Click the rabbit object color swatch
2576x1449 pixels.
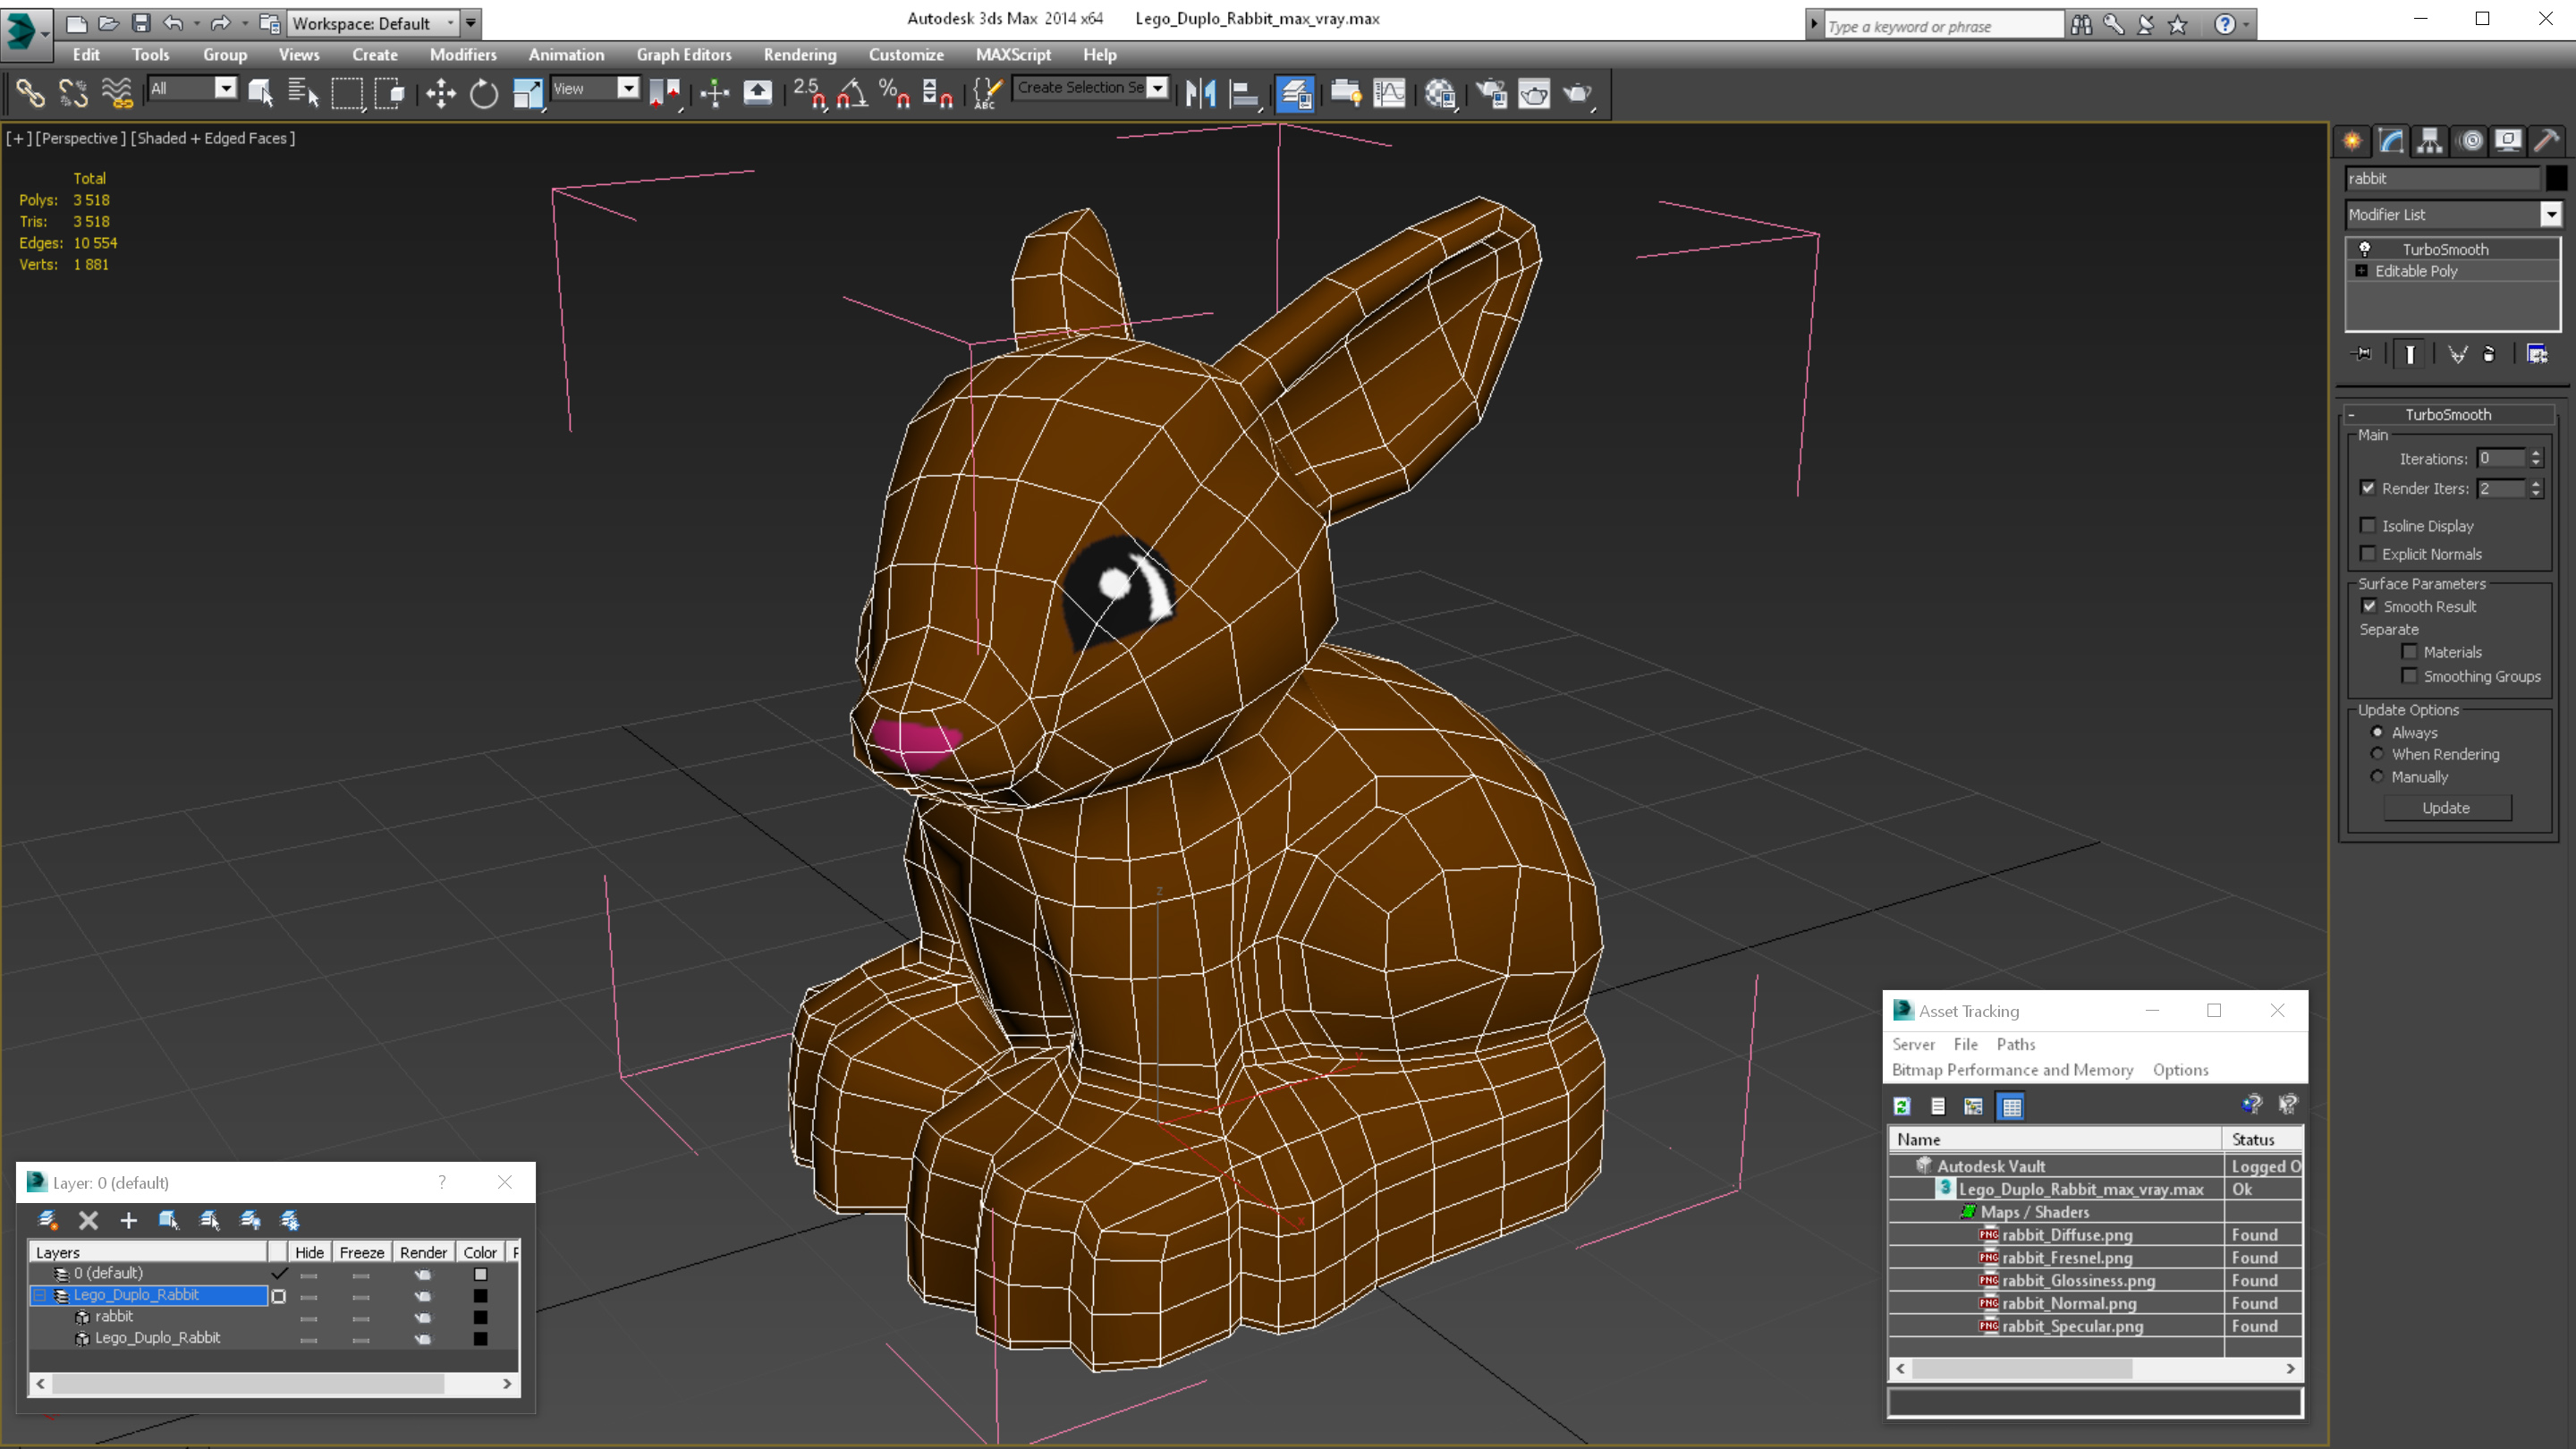pyautogui.click(x=2555, y=178)
